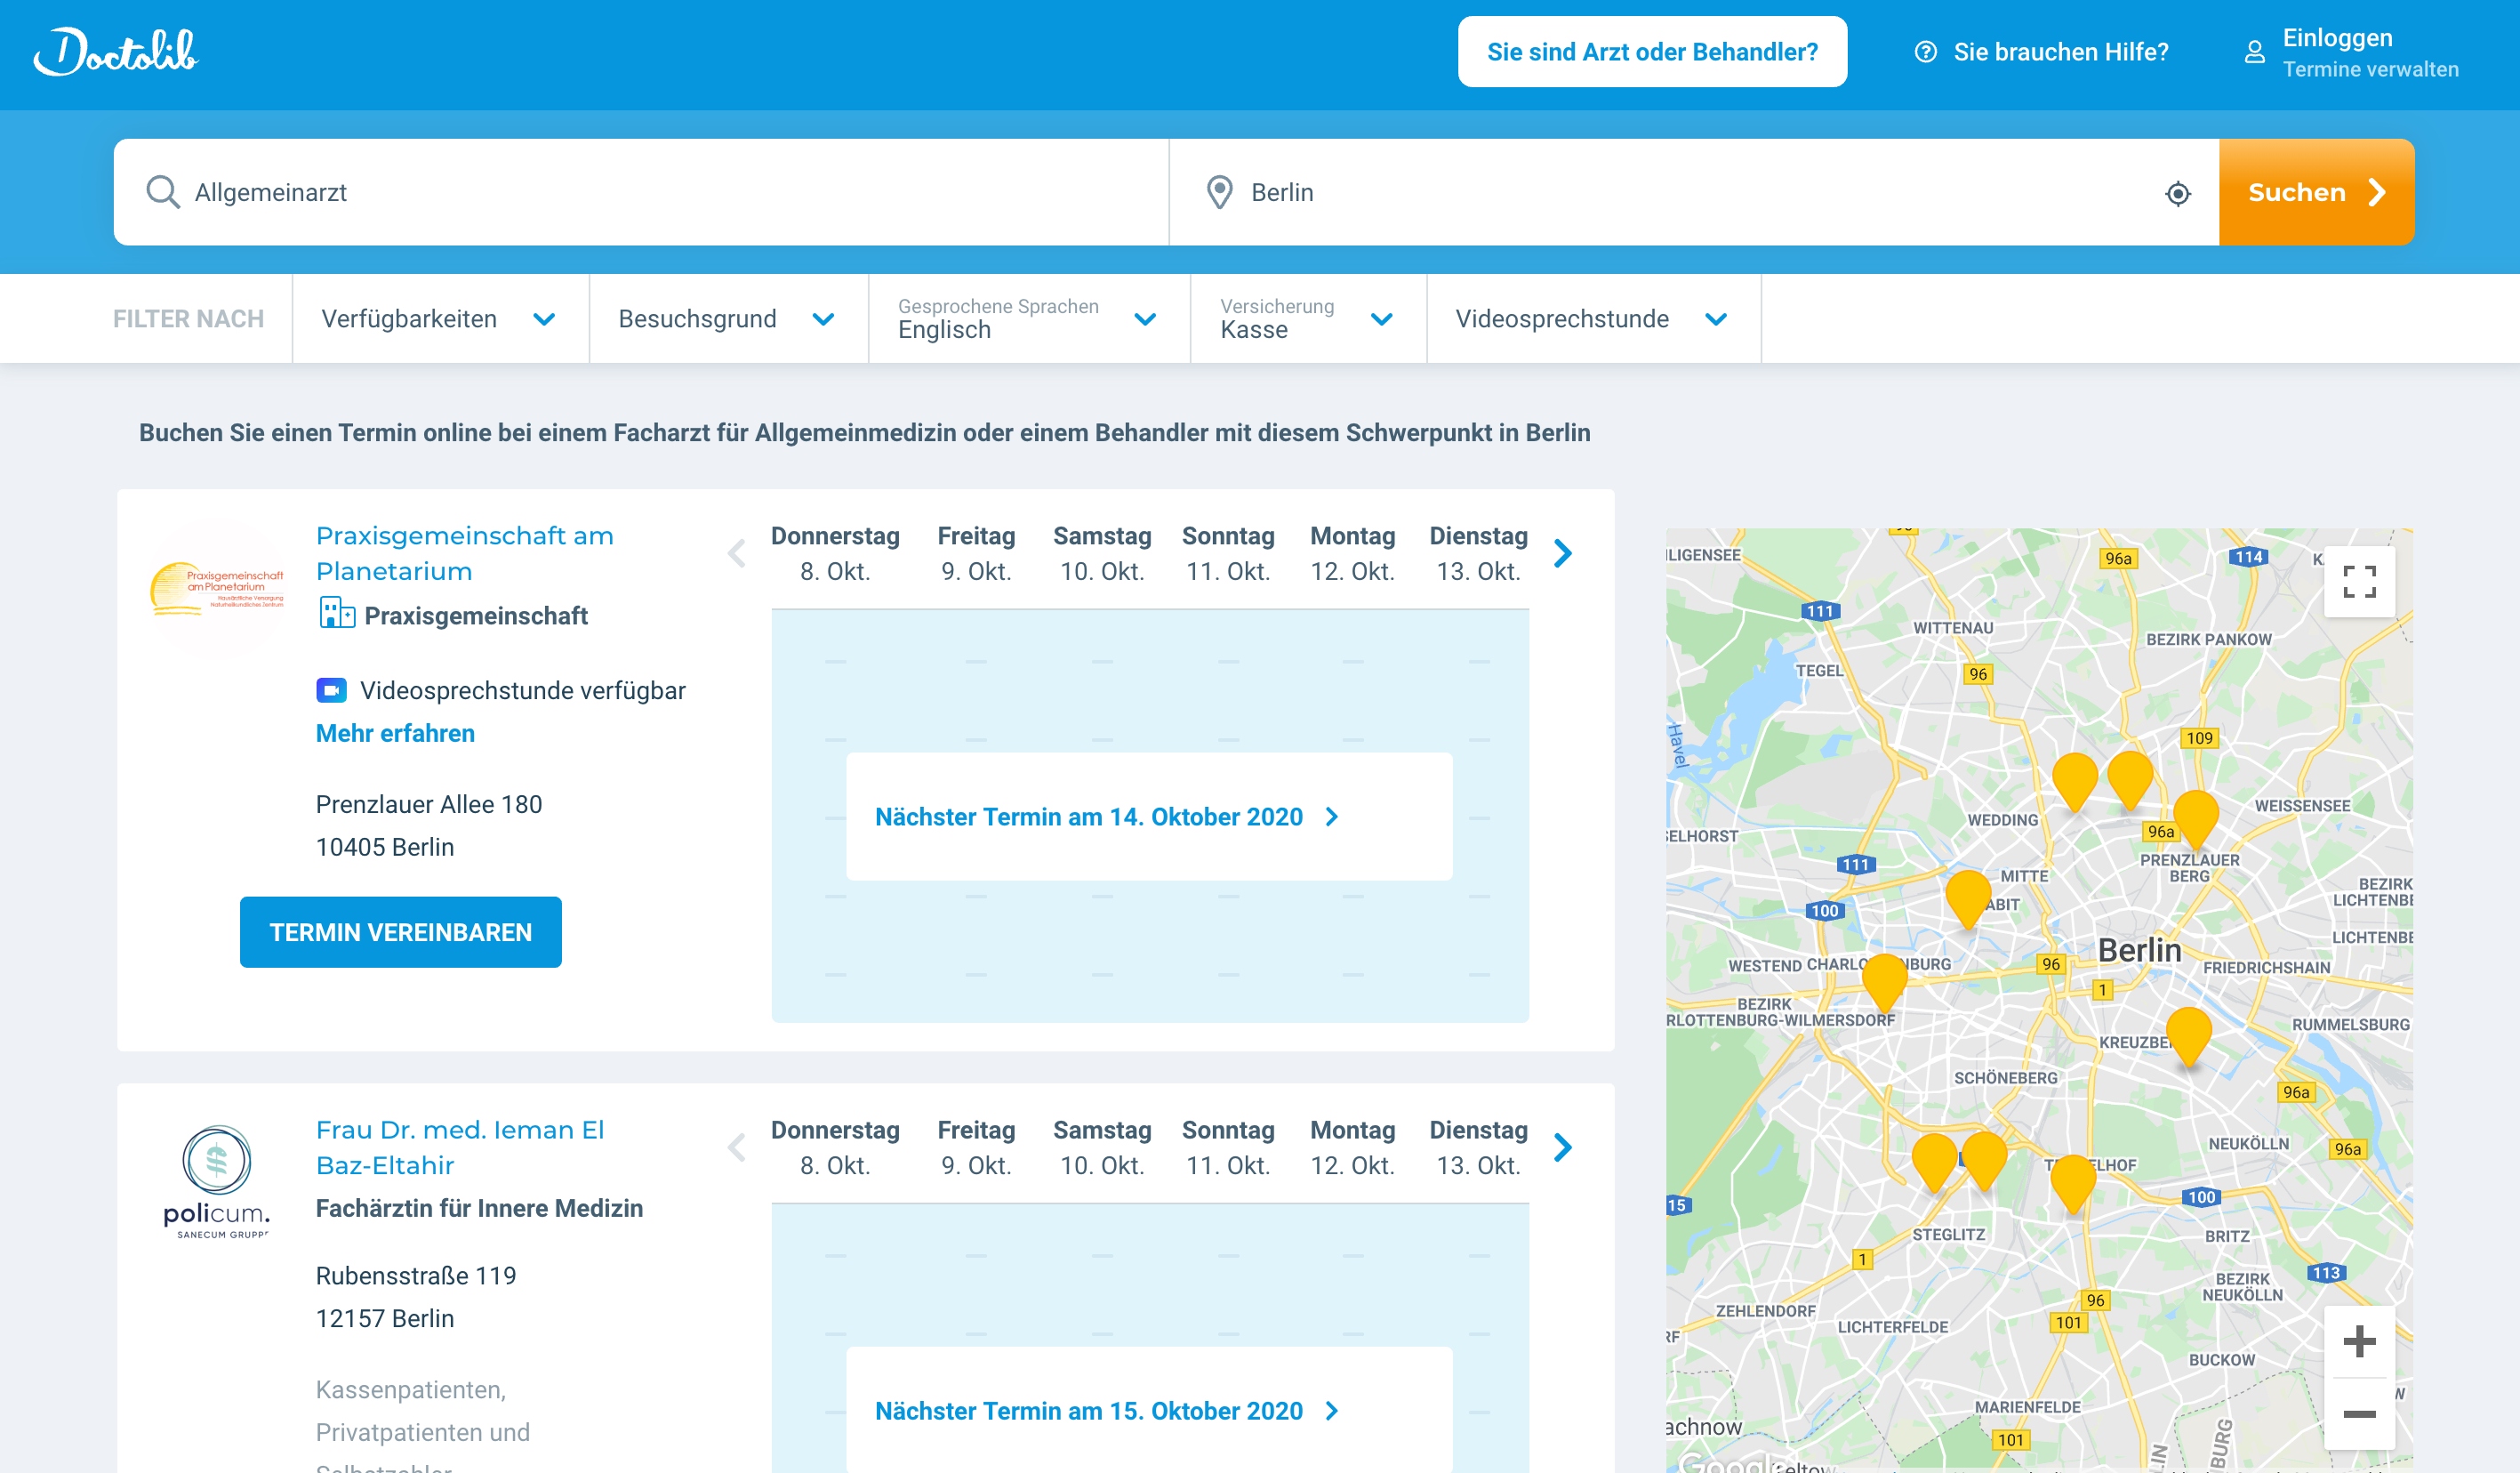Click the policum logo thumbnail
2520x1473 pixels.
[217, 1182]
